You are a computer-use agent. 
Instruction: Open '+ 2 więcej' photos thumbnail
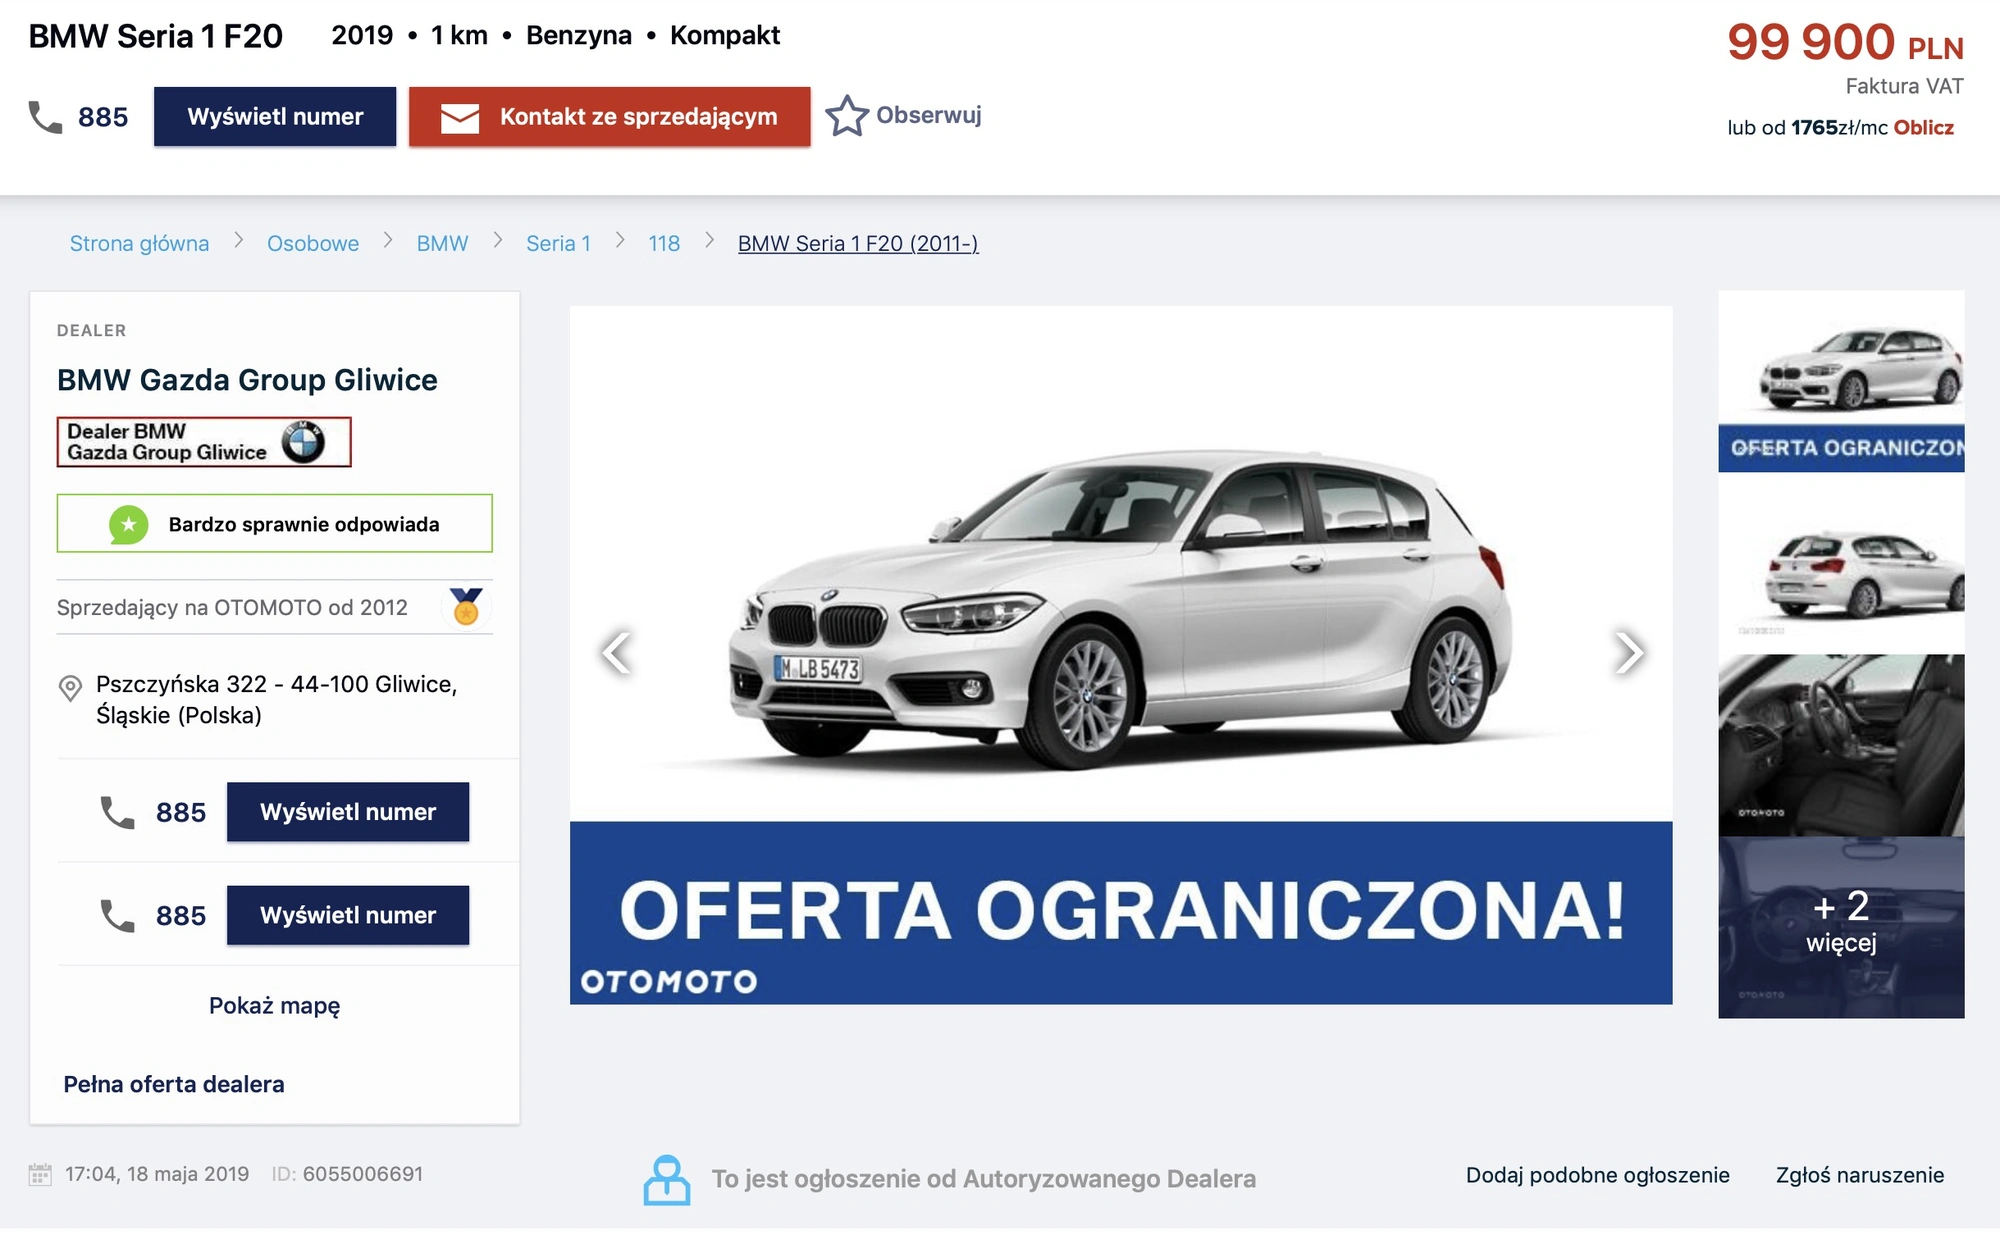pos(1841,927)
